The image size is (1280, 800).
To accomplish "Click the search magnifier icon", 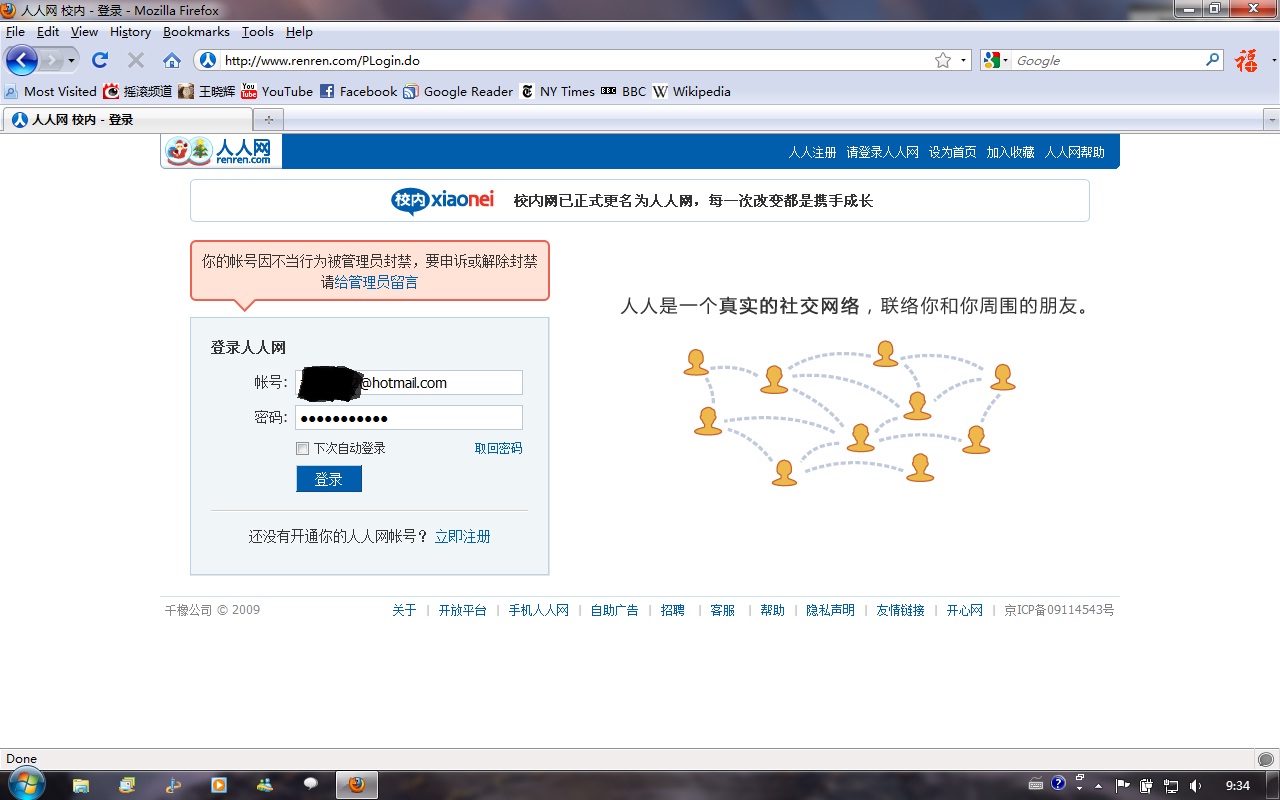I will [x=1213, y=60].
